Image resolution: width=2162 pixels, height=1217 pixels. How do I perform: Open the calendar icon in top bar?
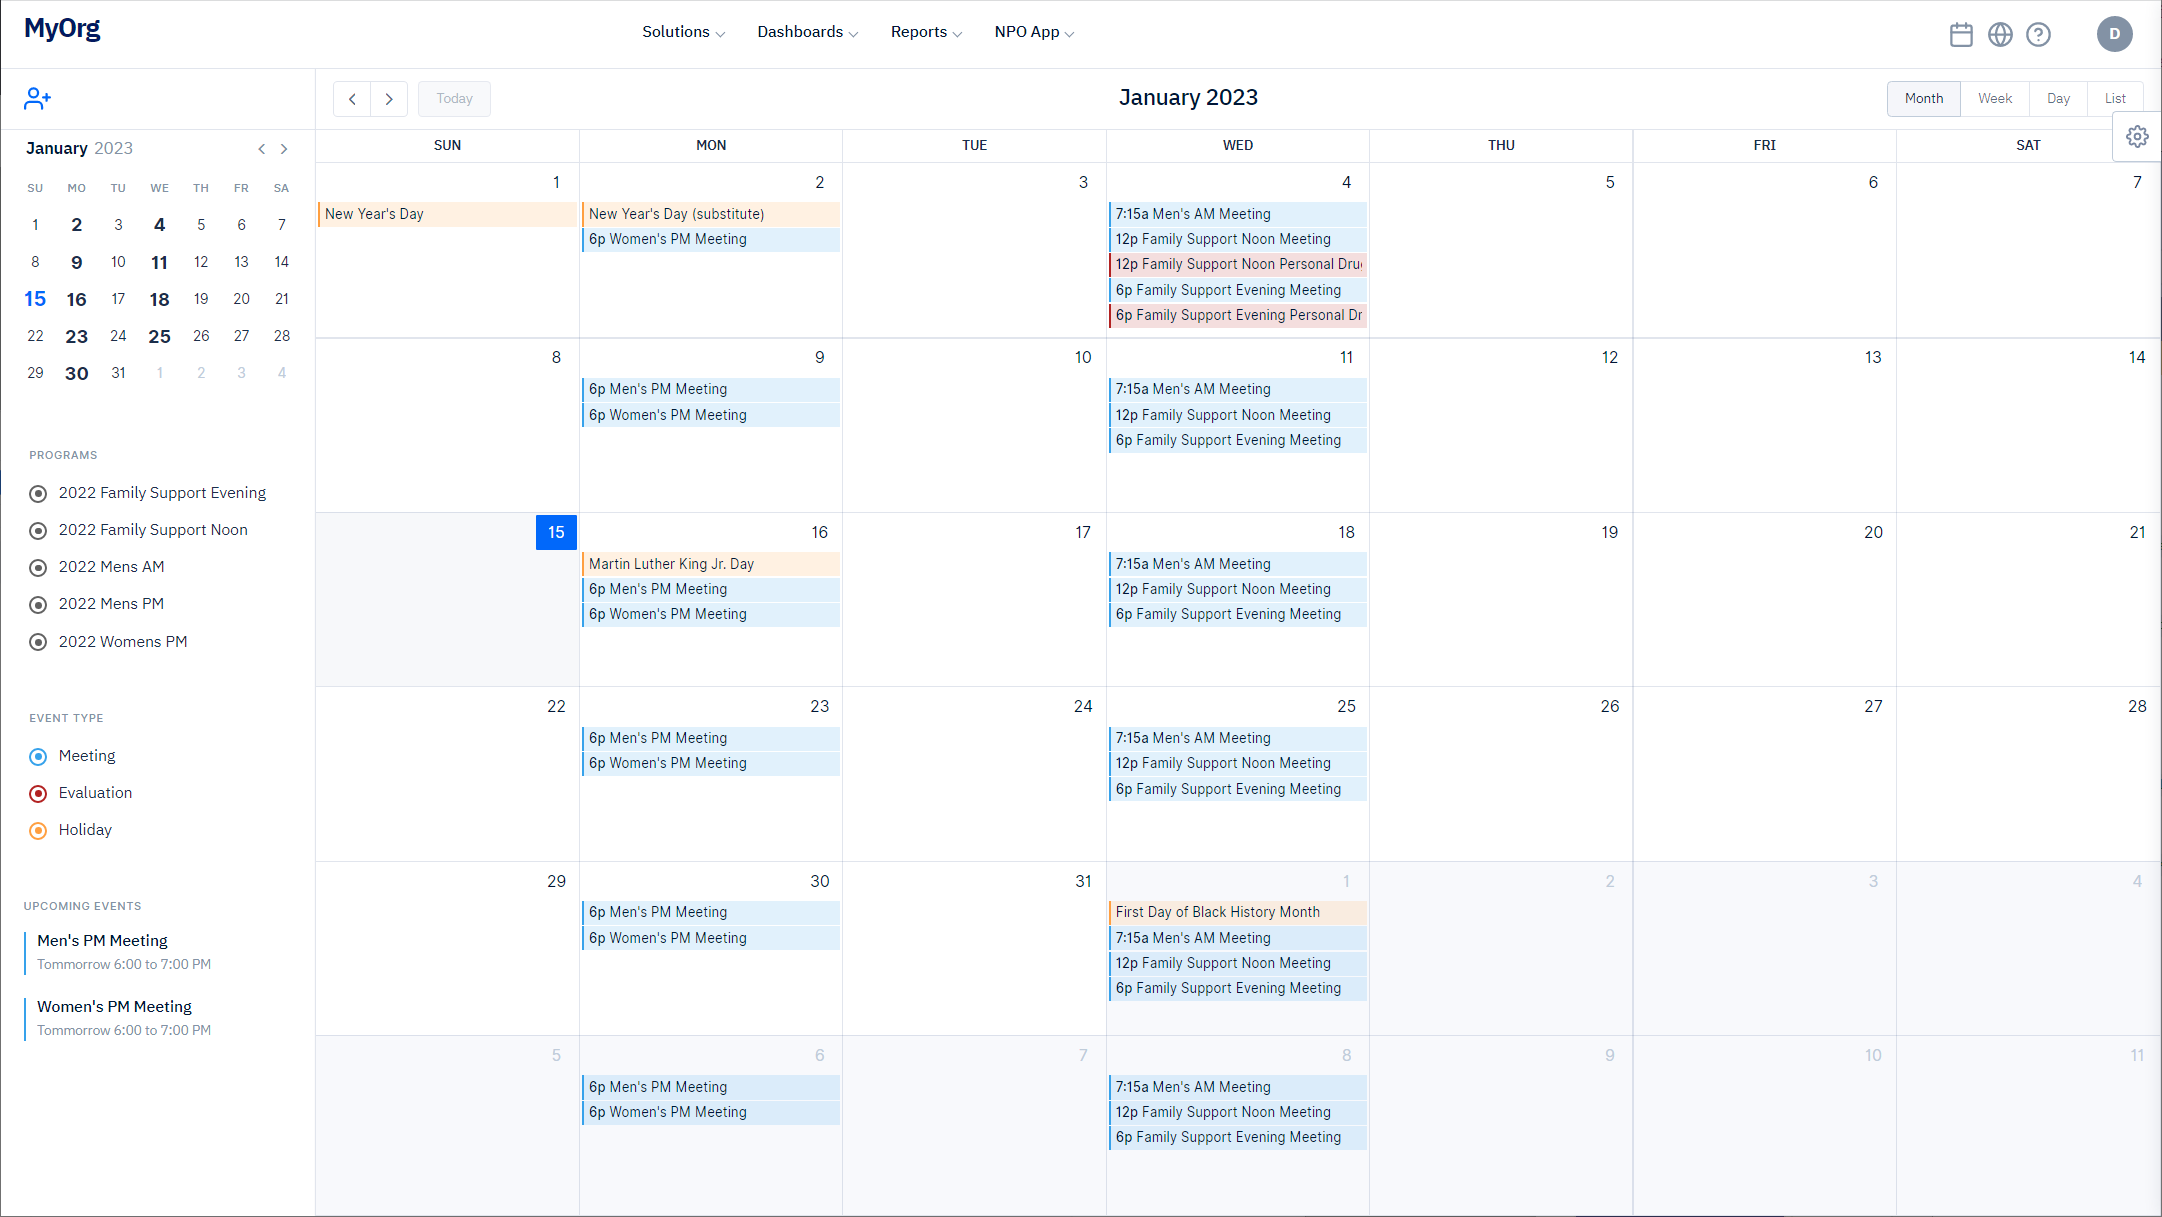point(1961,35)
